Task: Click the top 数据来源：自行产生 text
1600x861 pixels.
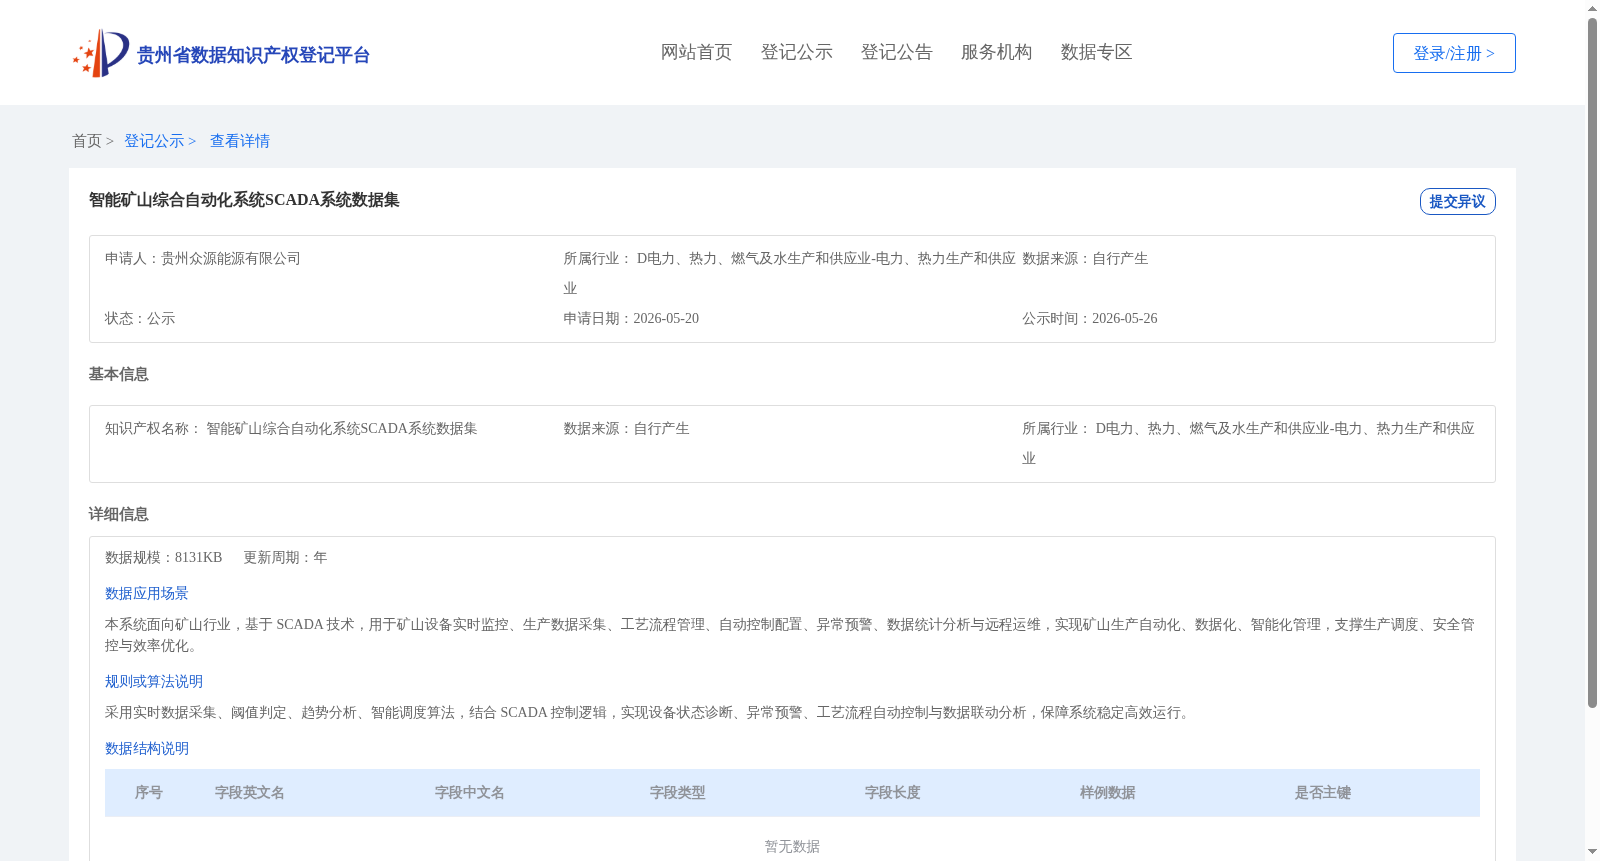Action: point(1085,258)
